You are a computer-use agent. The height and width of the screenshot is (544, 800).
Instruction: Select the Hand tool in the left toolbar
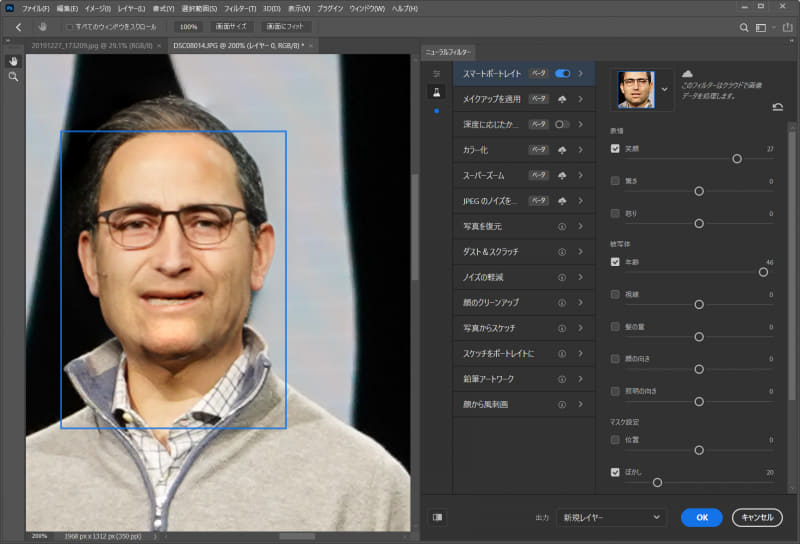pos(13,60)
